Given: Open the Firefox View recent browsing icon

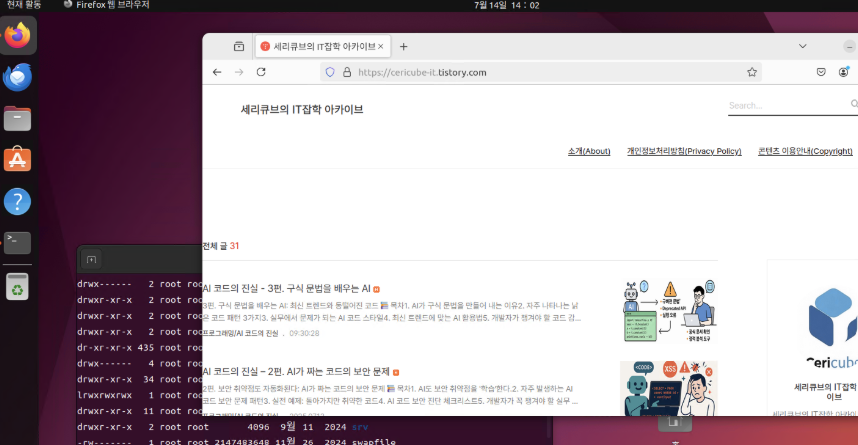Looking at the screenshot, I should [239, 47].
